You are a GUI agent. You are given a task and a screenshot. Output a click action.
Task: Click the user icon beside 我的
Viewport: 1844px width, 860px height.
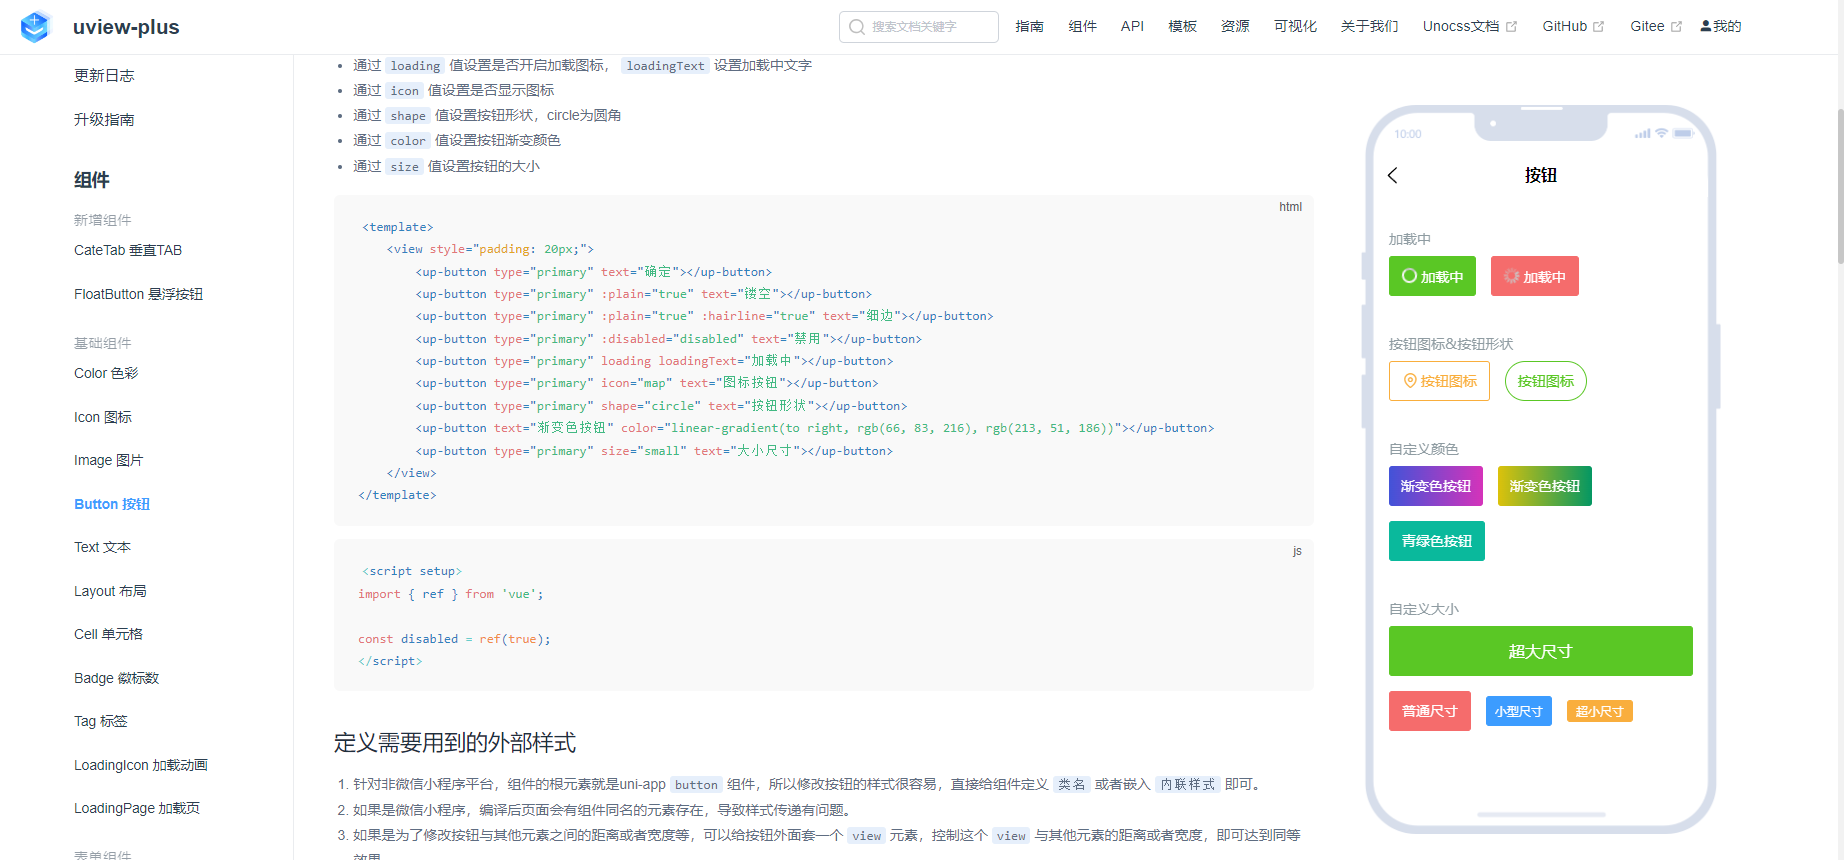click(x=1705, y=26)
